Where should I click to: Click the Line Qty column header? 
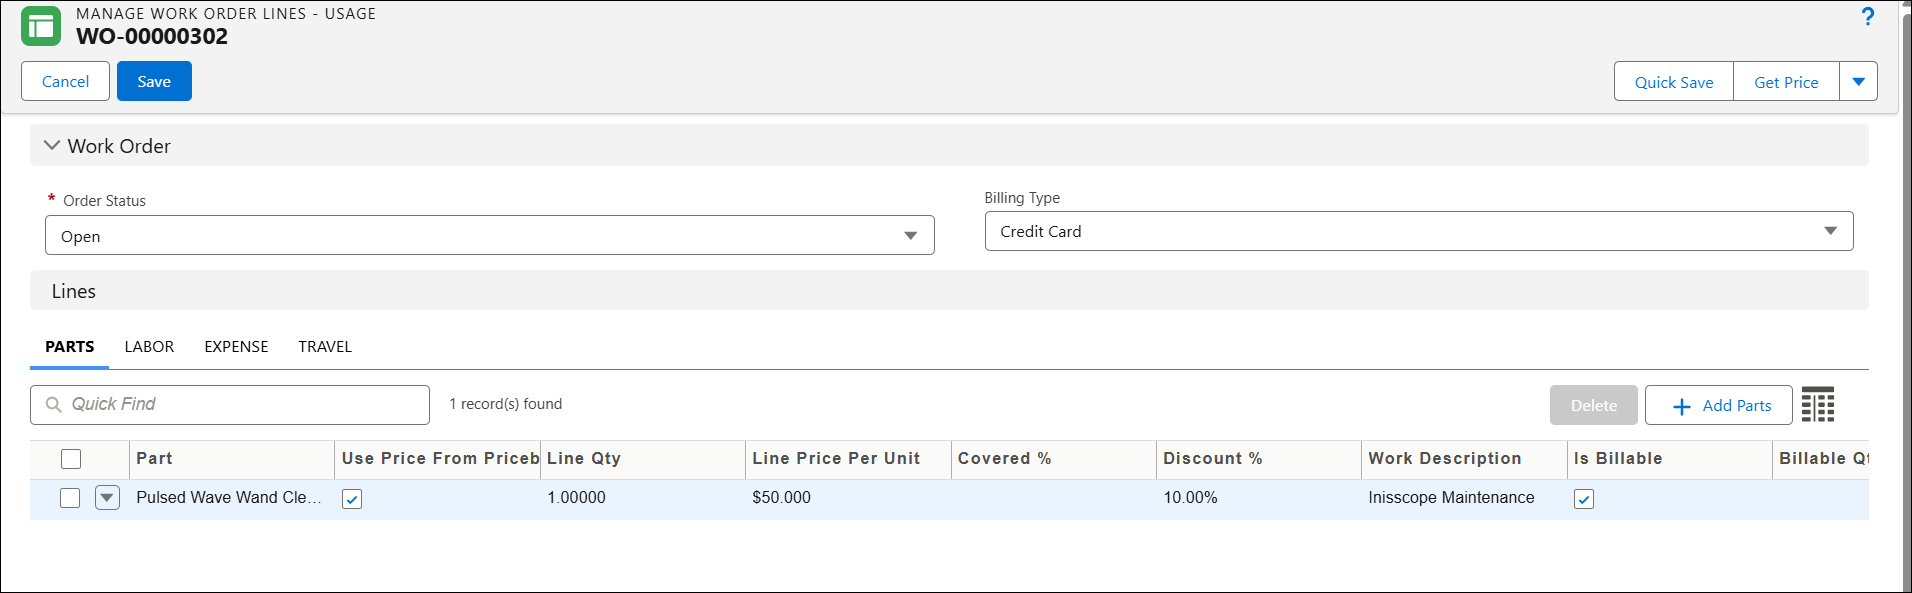[643, 459]
